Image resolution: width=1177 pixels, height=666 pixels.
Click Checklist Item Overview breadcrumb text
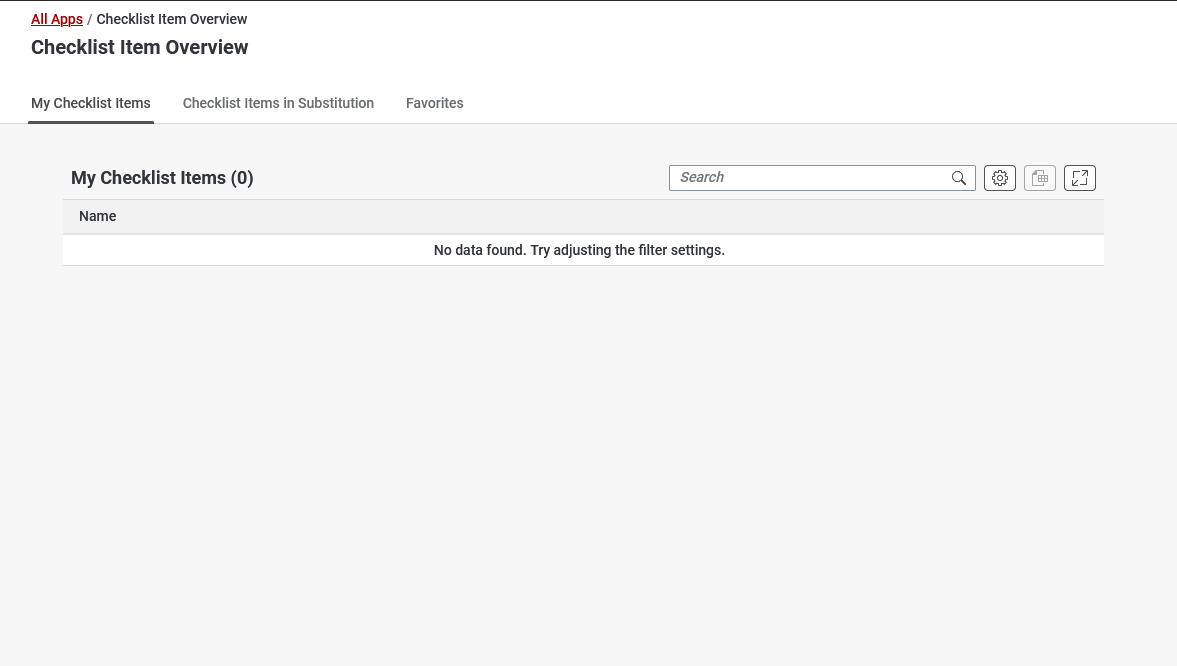[172, 19]
